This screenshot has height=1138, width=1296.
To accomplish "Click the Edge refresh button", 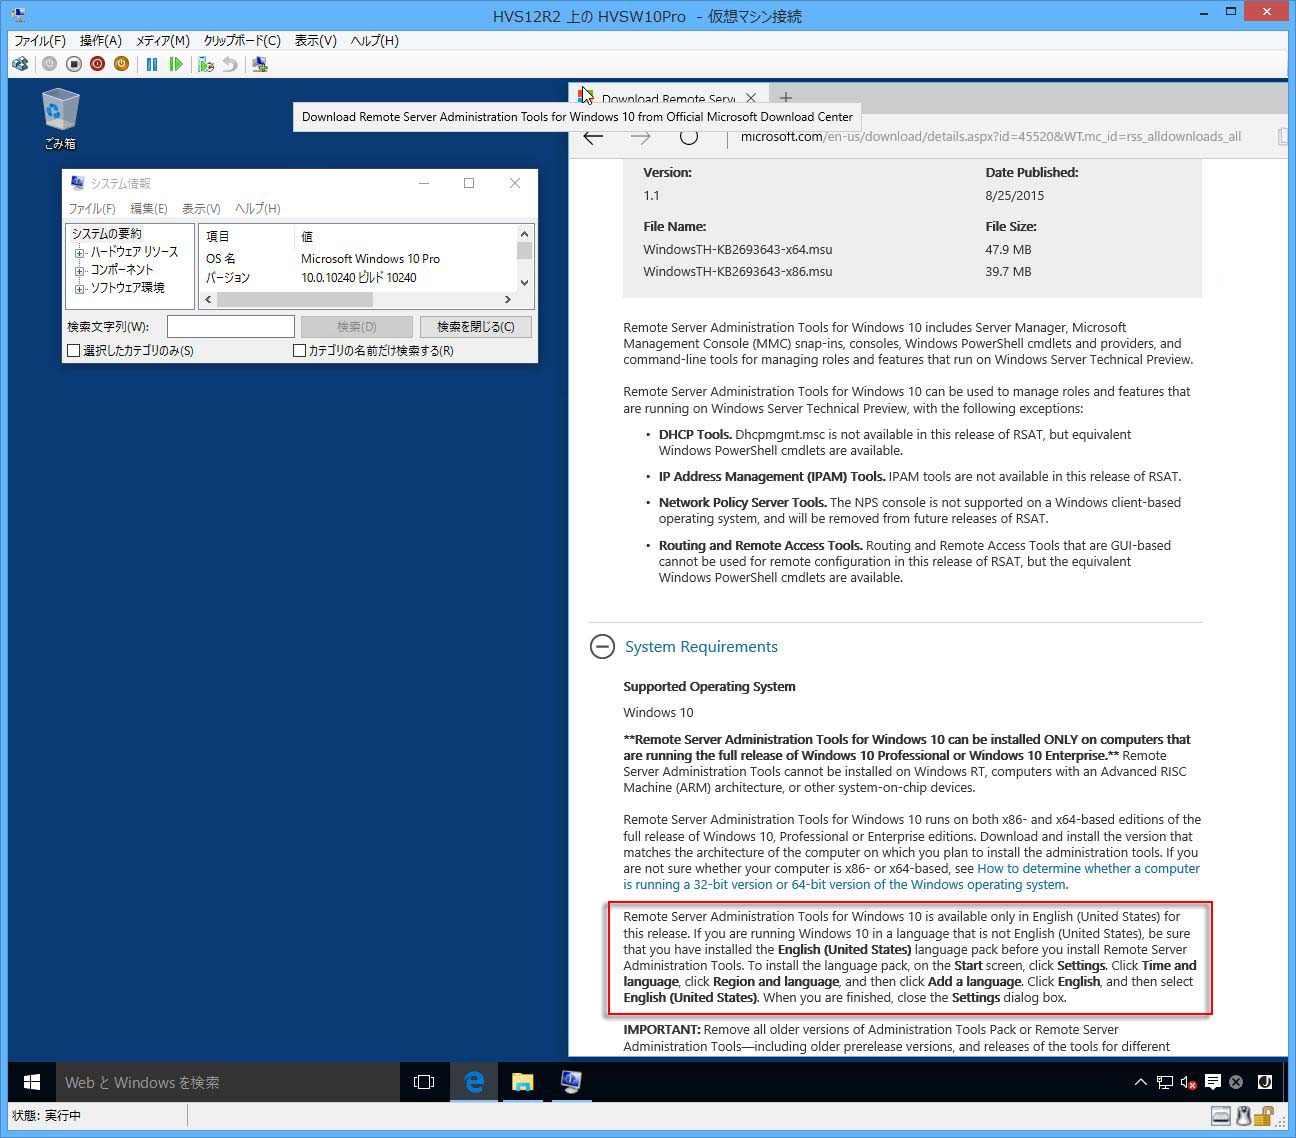I will tap(689, 137).
